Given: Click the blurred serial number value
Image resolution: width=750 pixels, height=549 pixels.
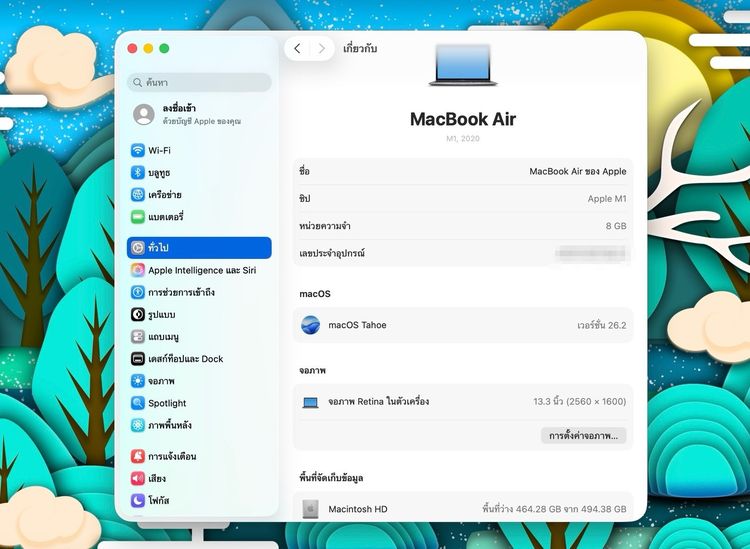Looking at the screenshot, I should click(x=591, y=253).
